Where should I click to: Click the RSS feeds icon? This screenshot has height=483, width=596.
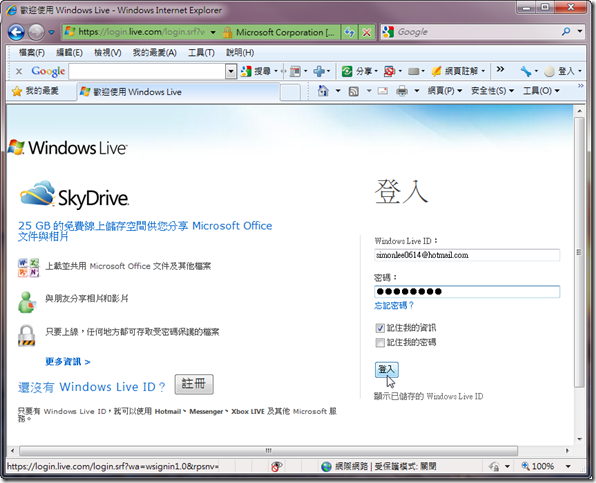point(354,91)
